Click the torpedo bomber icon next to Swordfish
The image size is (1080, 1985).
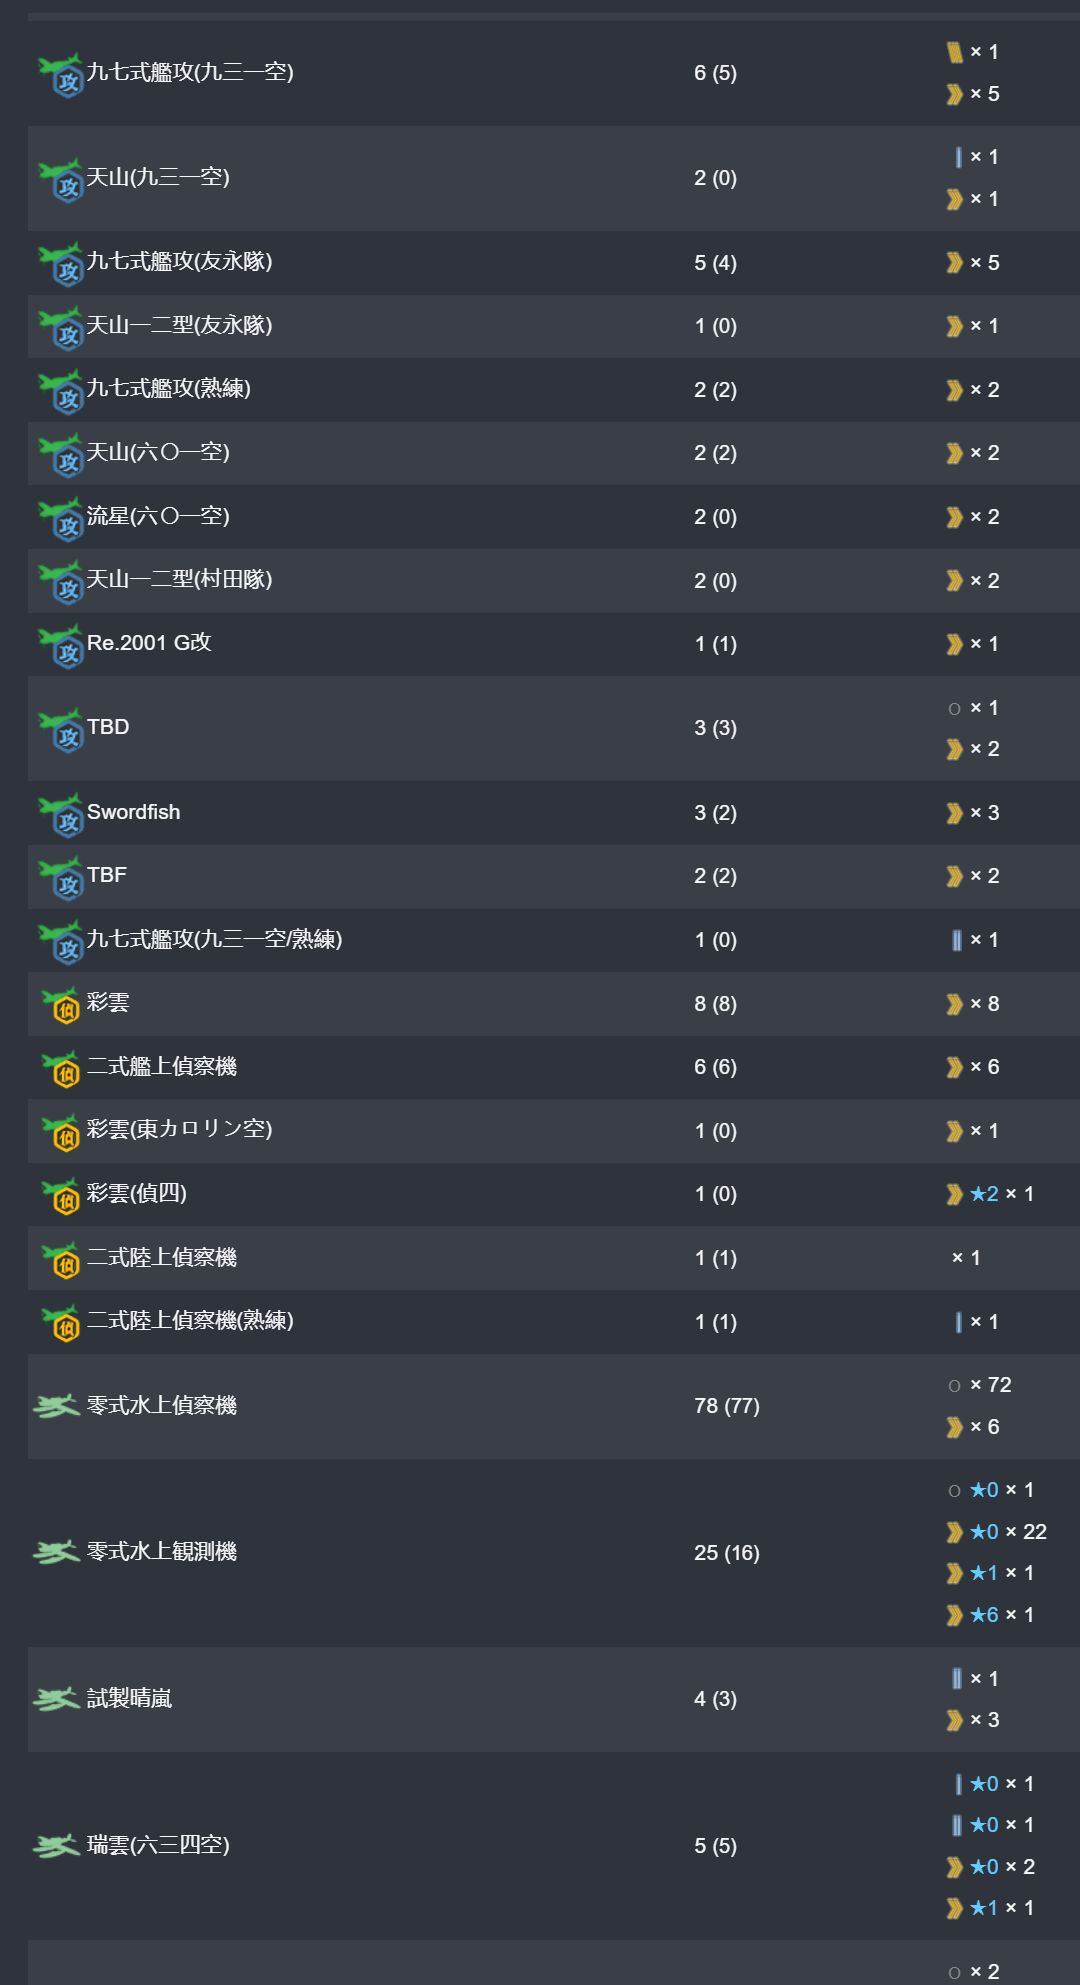tap(61, 815)
